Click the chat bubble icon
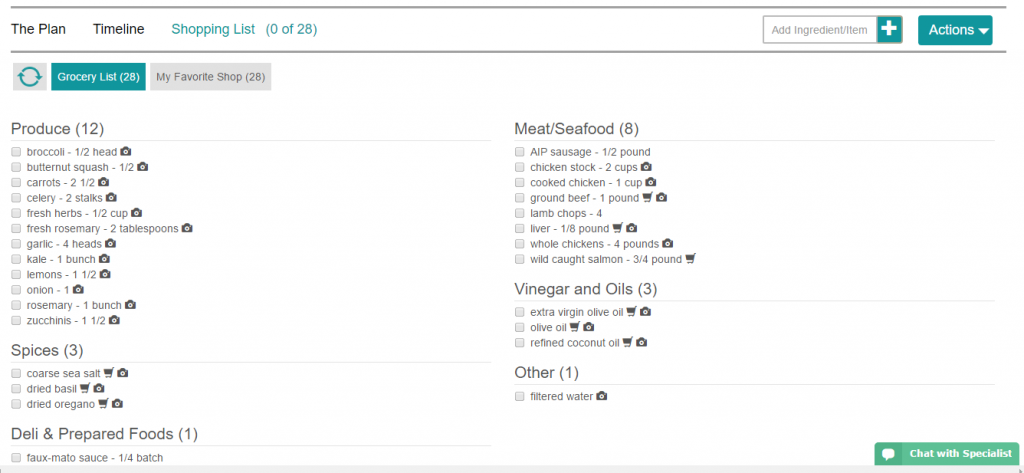The width and height of the screenshot is (1024, 473). [888, 454]
